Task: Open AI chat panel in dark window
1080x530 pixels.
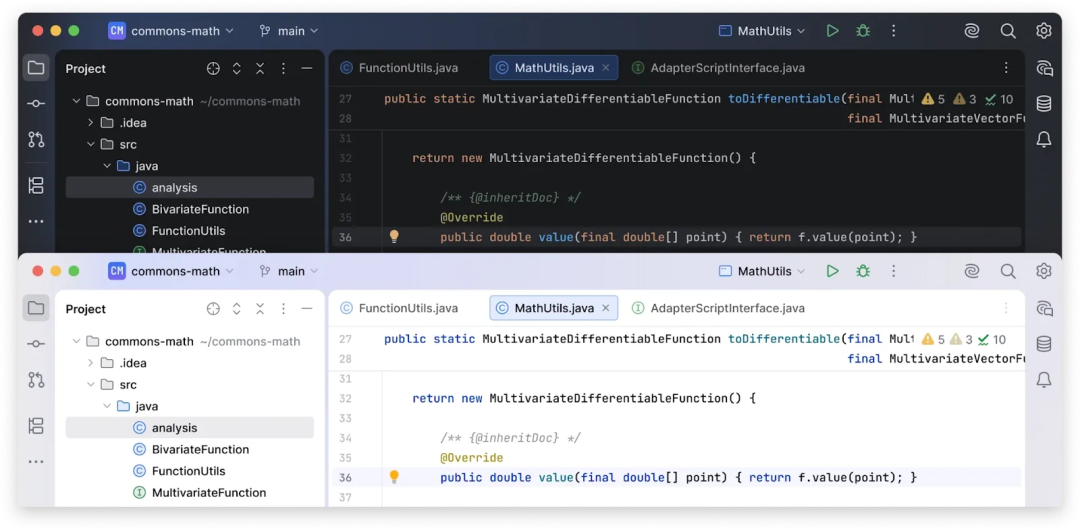Action: (1044, 68)
